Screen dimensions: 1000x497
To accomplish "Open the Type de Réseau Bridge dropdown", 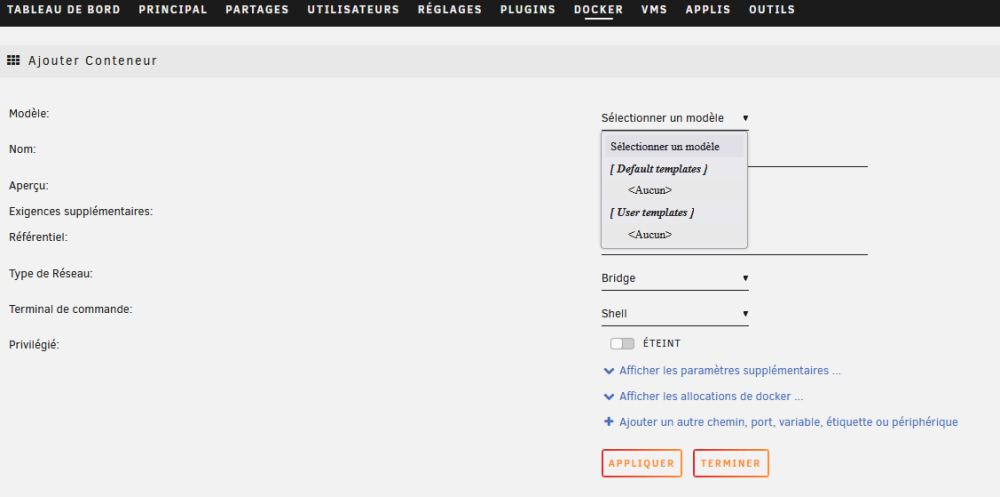I will click(x=675, y=278).
